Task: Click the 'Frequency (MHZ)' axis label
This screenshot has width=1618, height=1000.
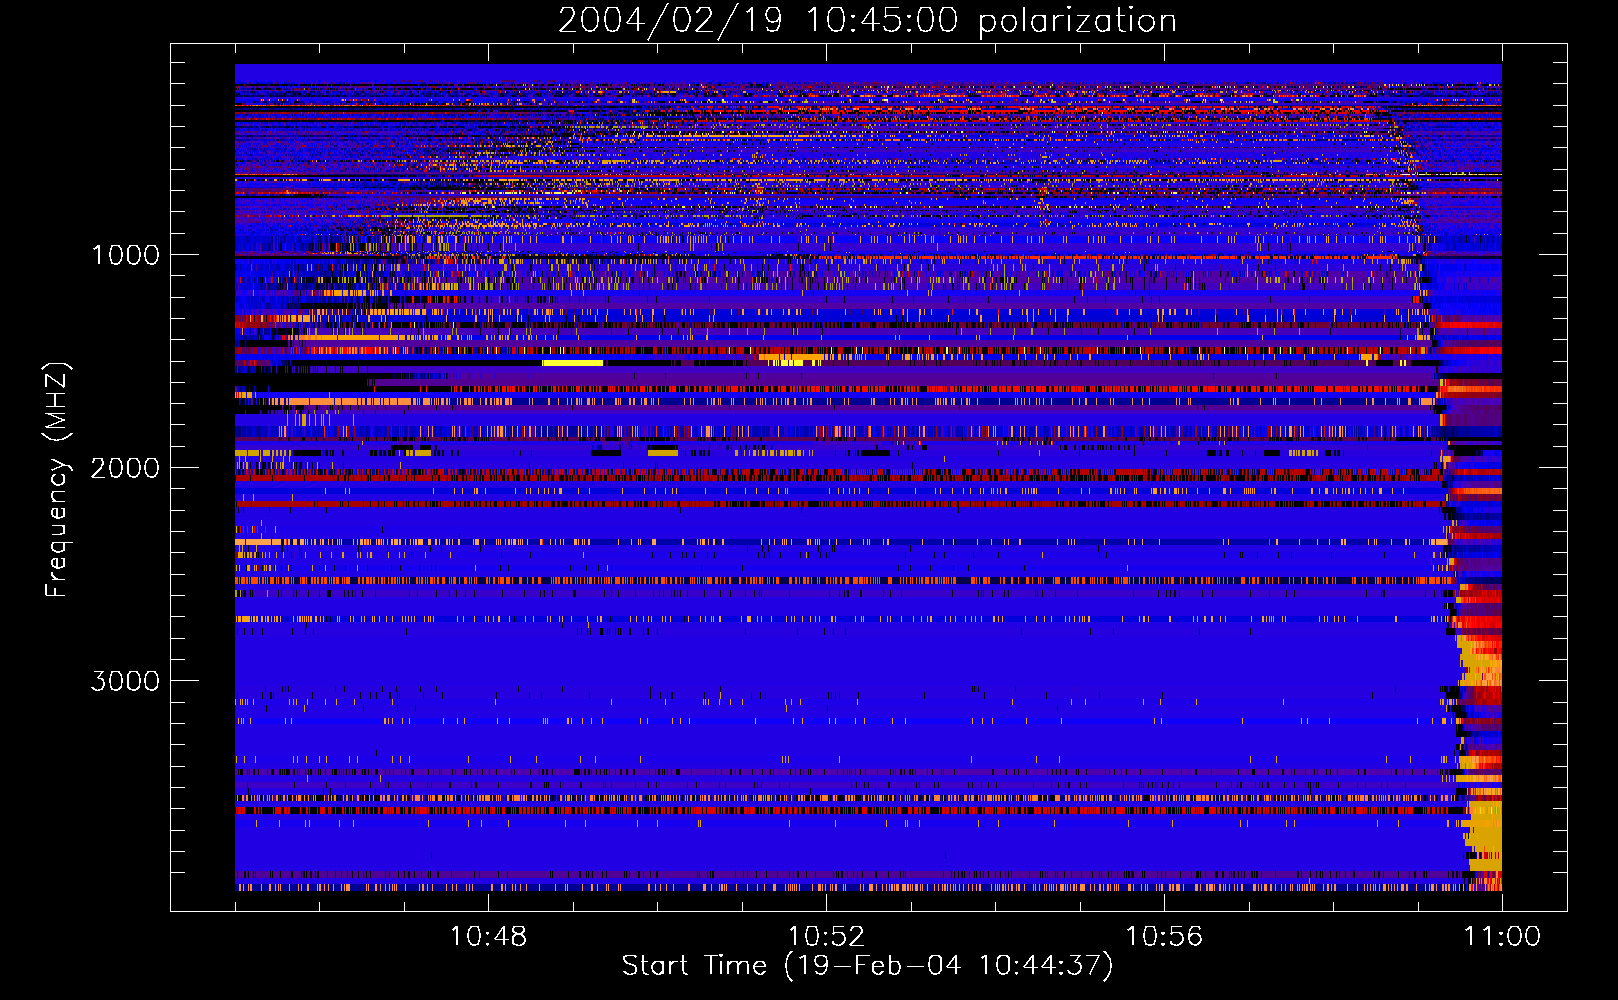Action: [56, 480]
